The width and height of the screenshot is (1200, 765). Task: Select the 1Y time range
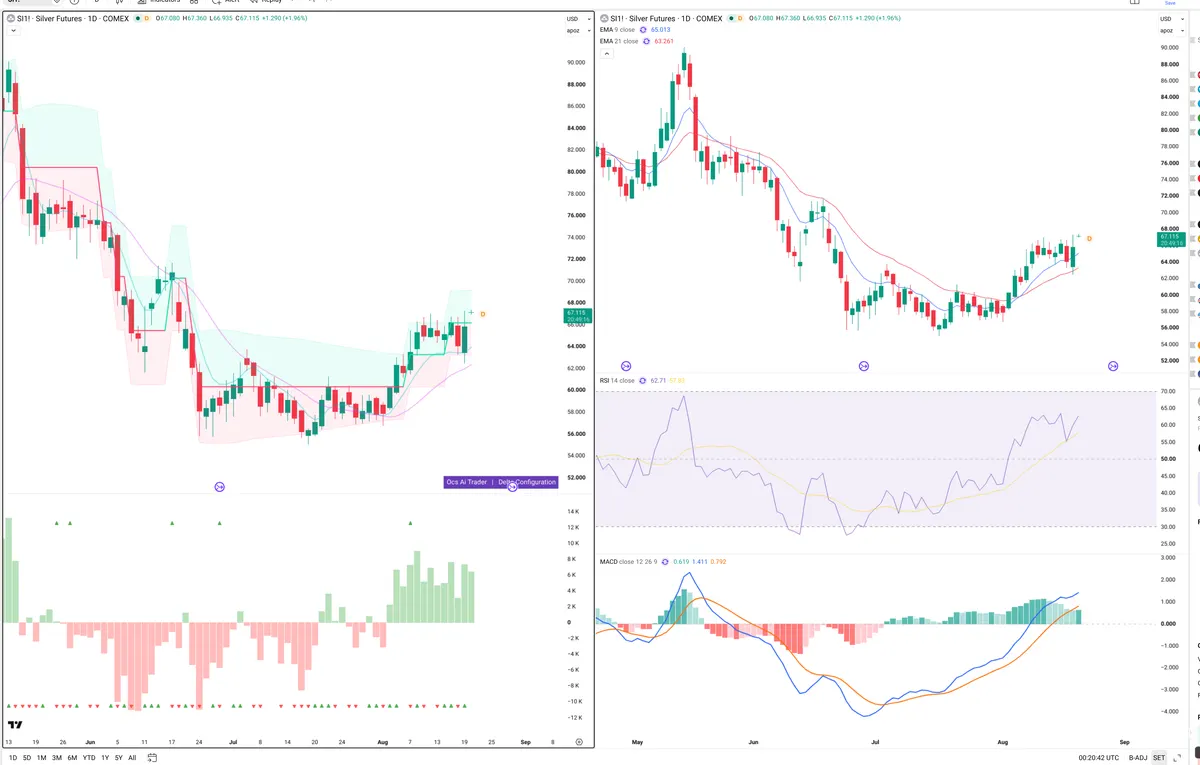[105, 757]
